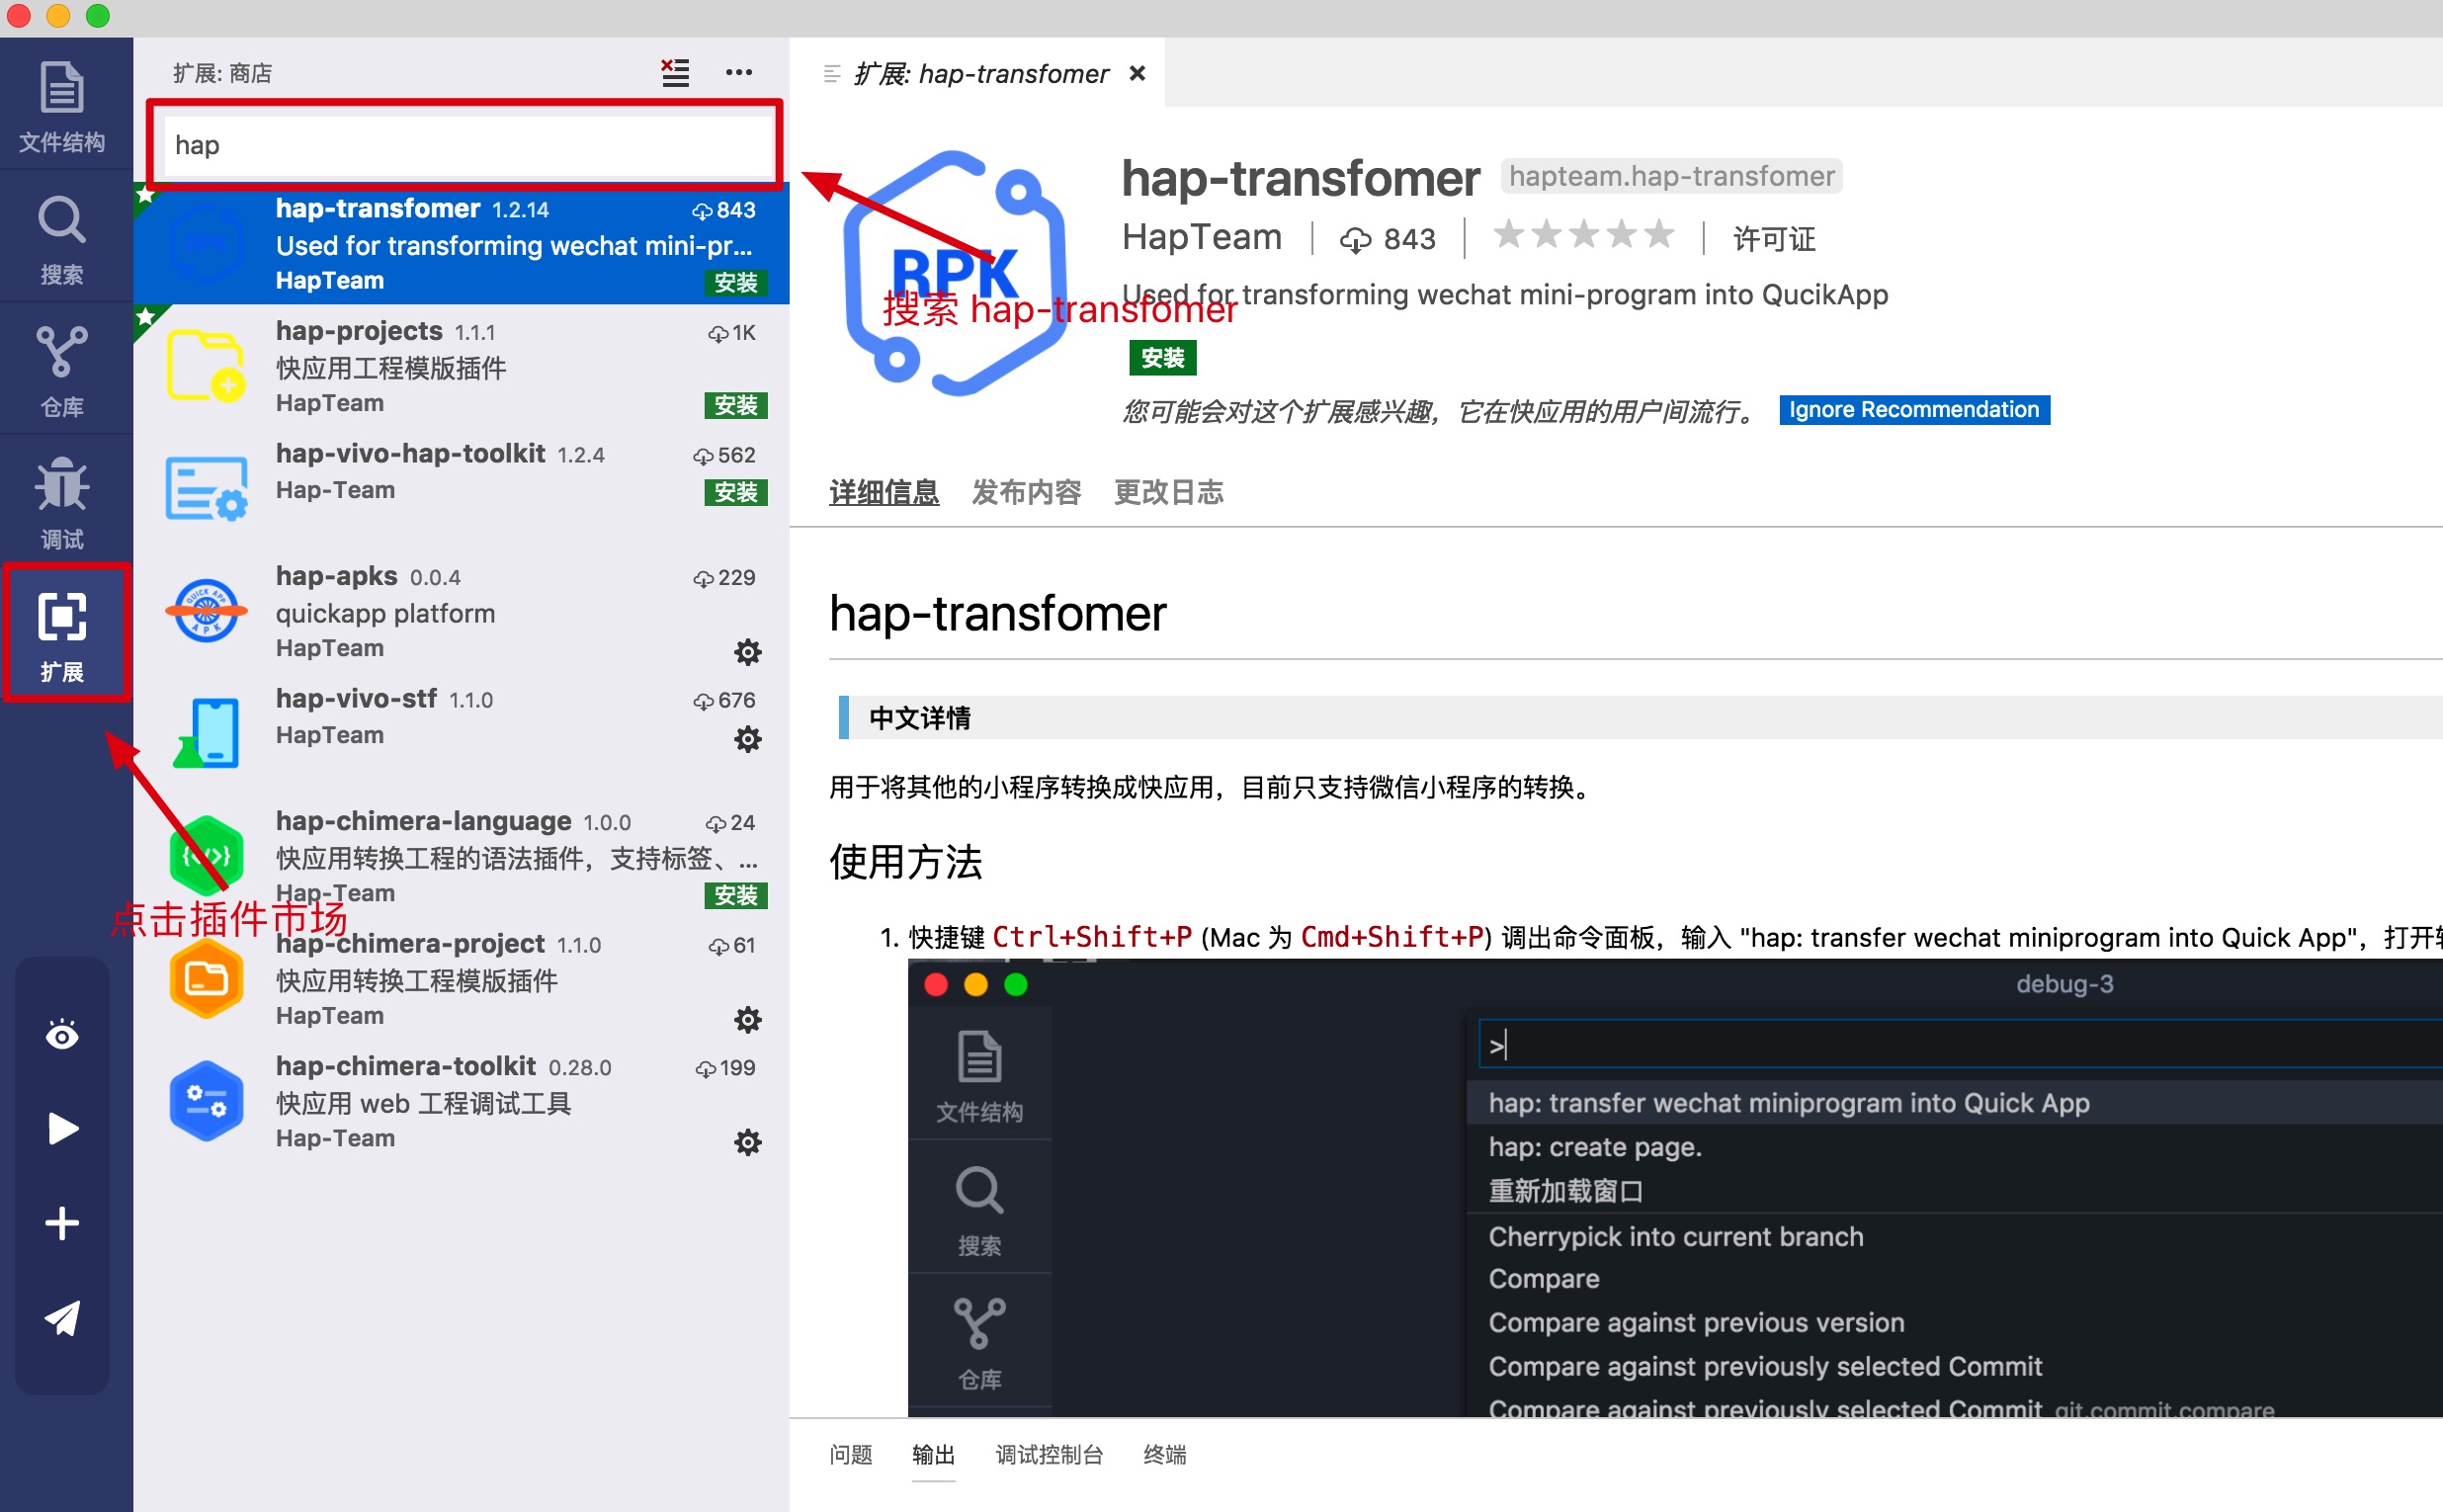Install the hap-chimera-language extension

point(736,895)
